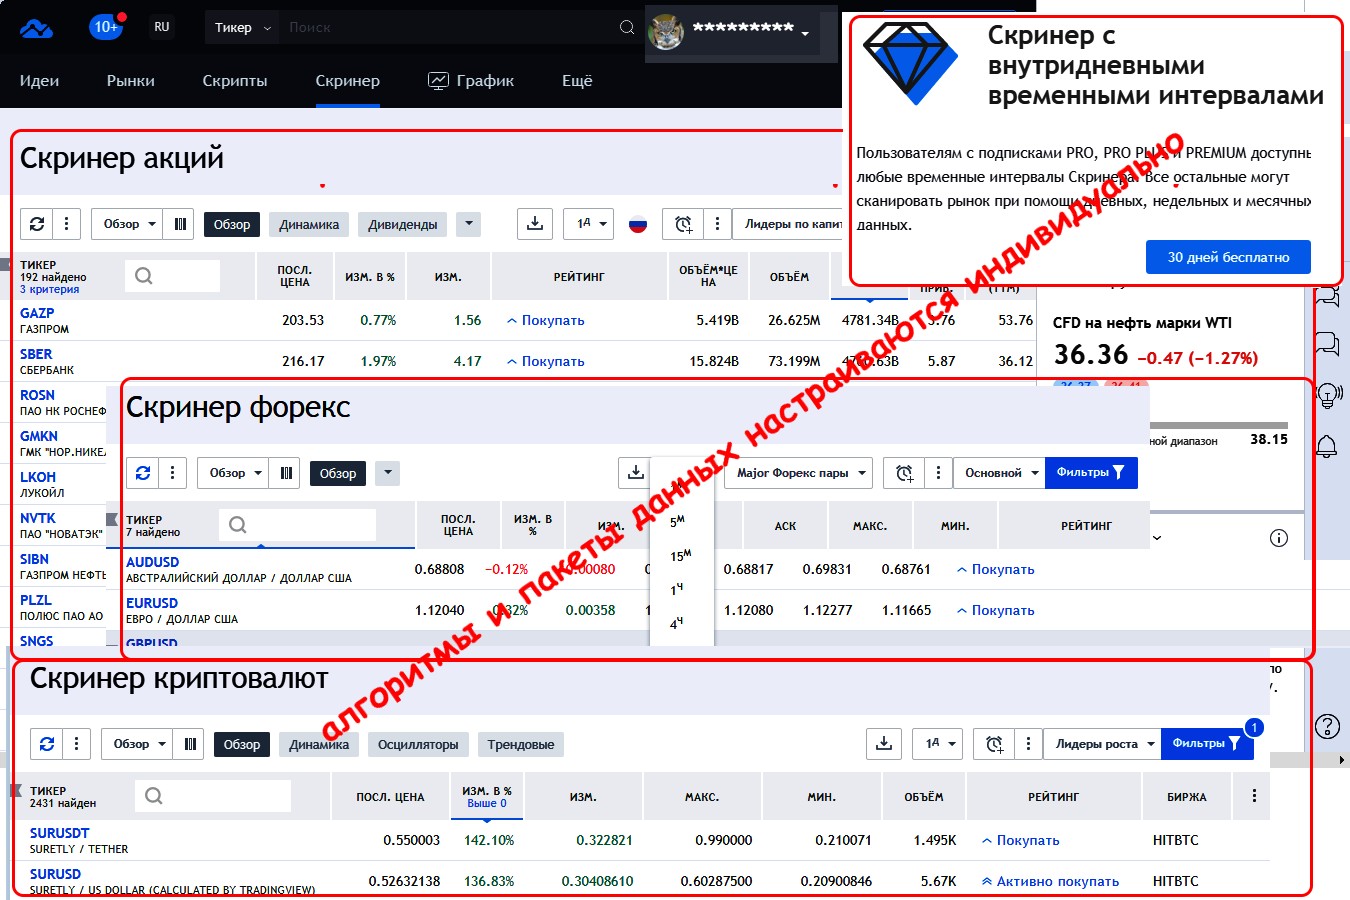
Task: Open crypto table column menu after БИРЖА
Action: pos(1254,797)
